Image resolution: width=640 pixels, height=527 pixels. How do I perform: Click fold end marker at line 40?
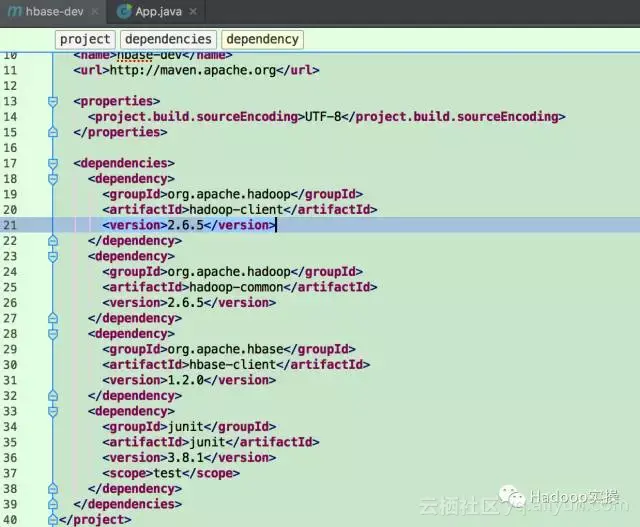click(x=53, y=520)
